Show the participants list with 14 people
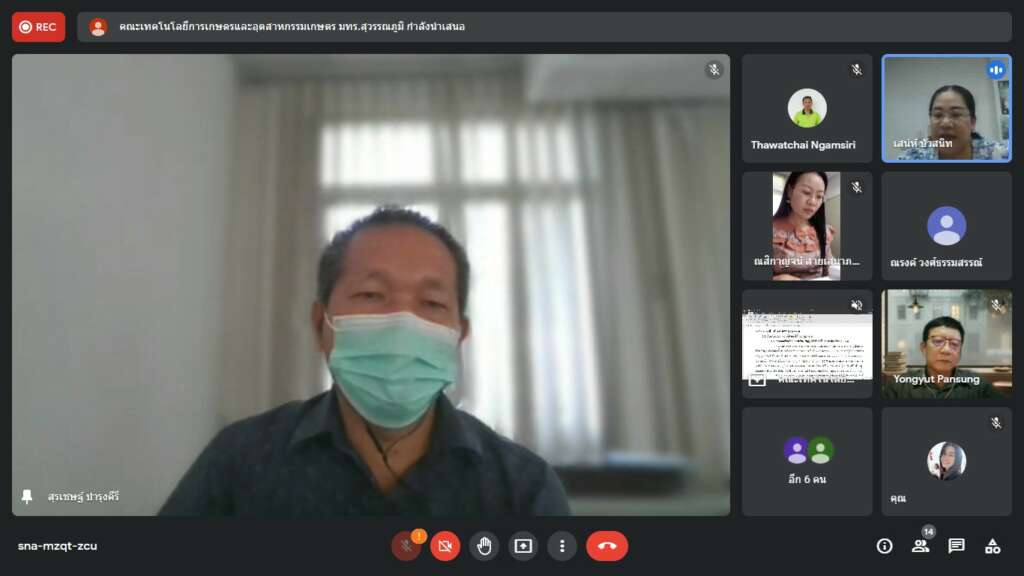Screen dimensions: 1024x576 [920, 545]
